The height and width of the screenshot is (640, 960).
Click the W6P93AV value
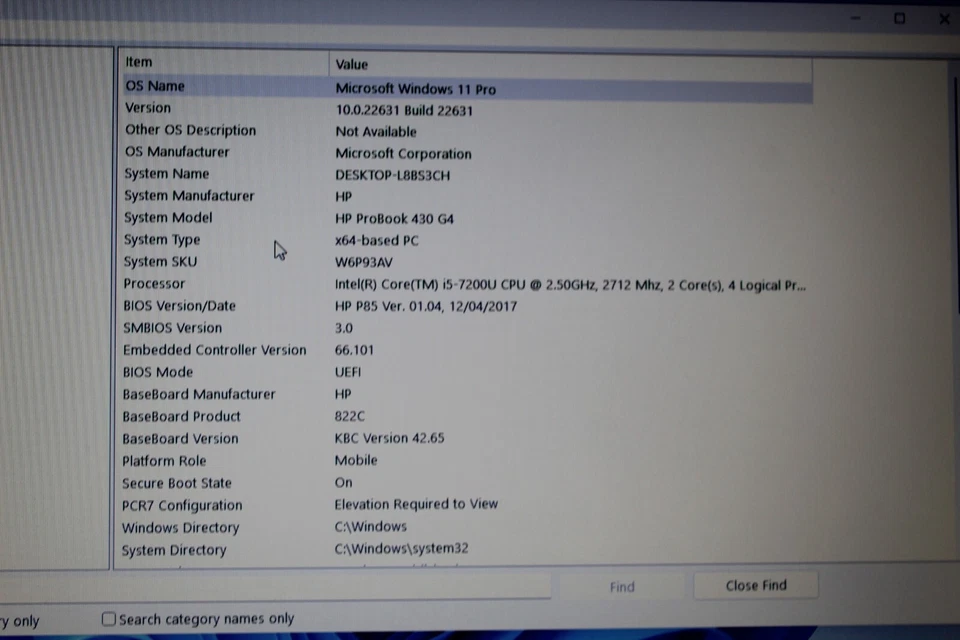[x=364, y=262]
